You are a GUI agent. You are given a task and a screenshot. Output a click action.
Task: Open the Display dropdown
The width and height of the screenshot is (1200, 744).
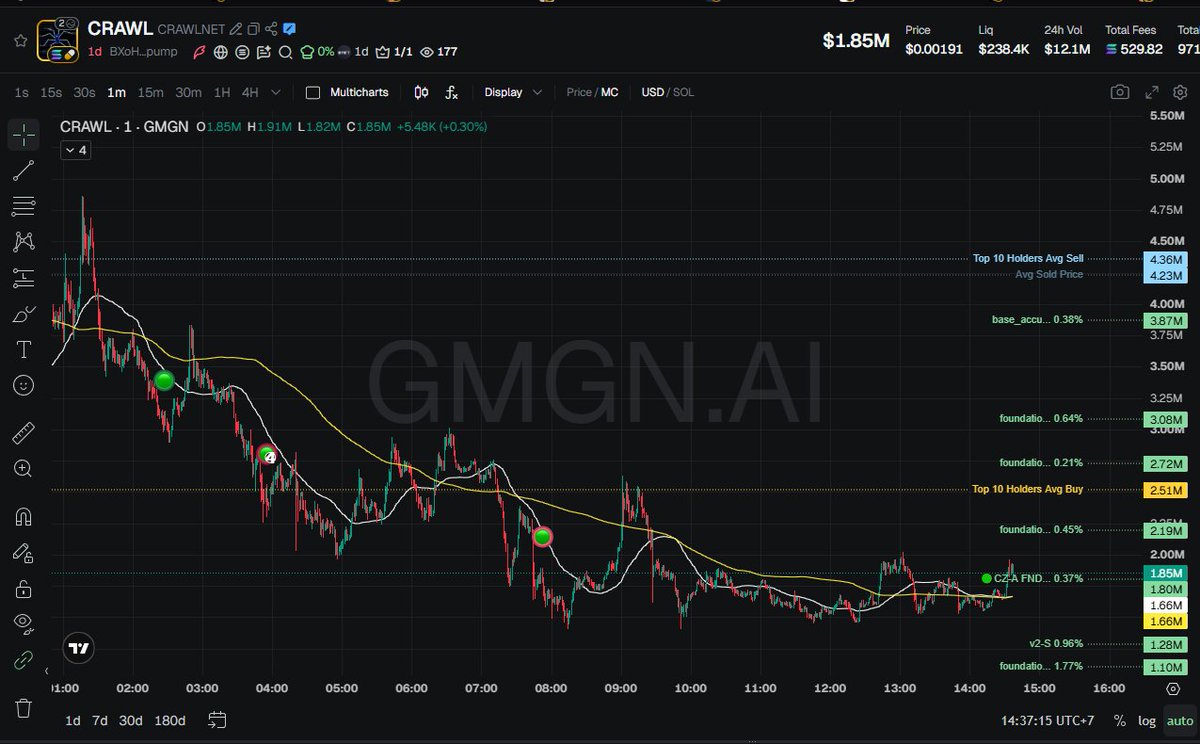(513, 92)
